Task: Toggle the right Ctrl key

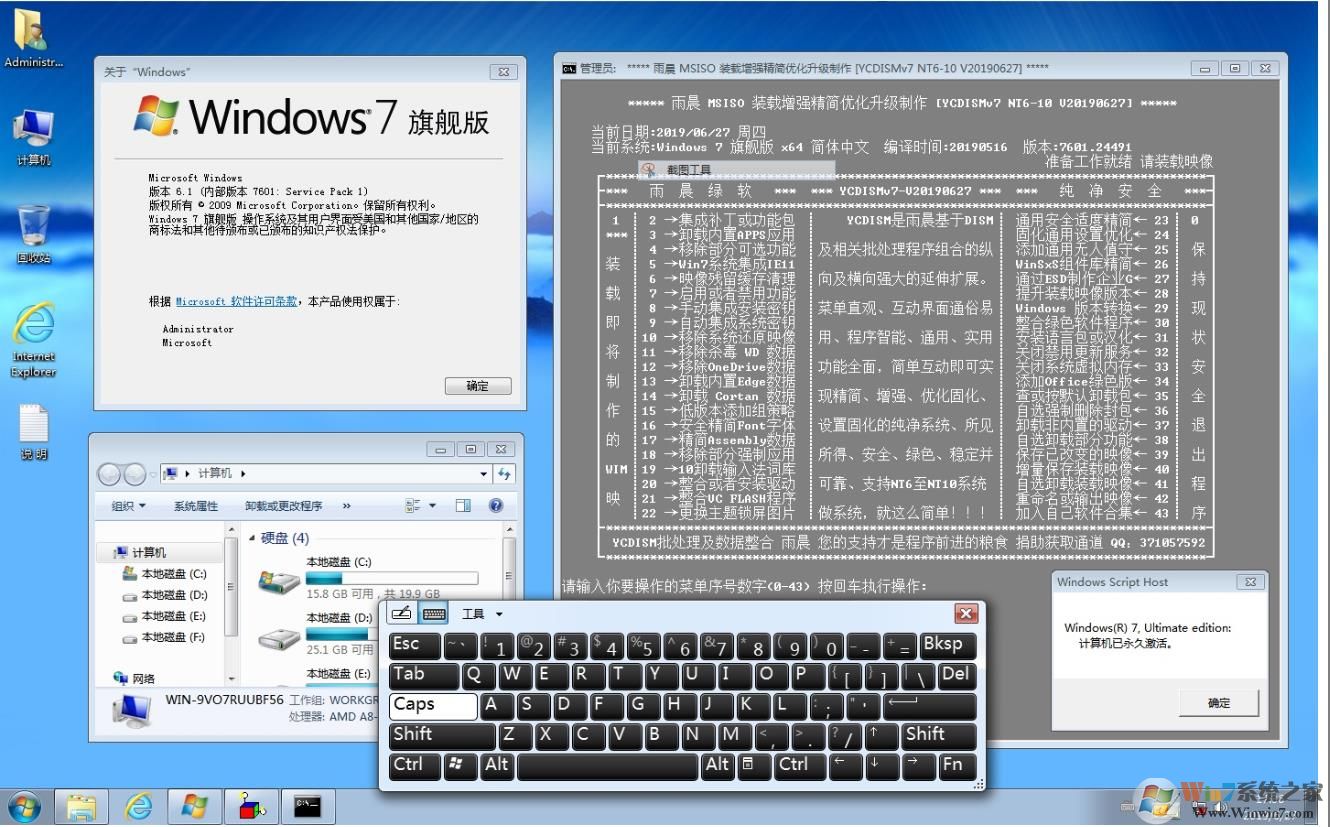Action: 801,765
